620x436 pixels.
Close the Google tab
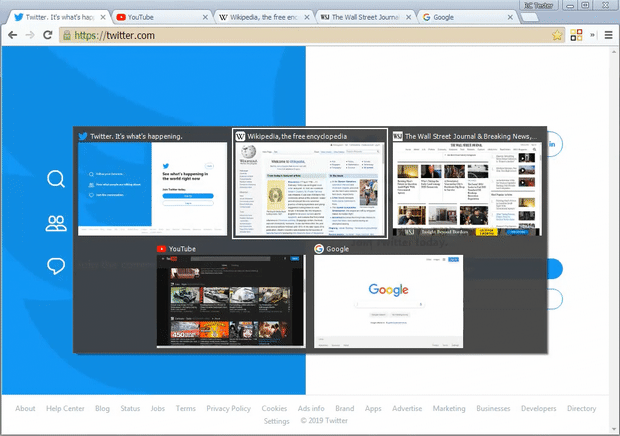[x=510, y=17]
